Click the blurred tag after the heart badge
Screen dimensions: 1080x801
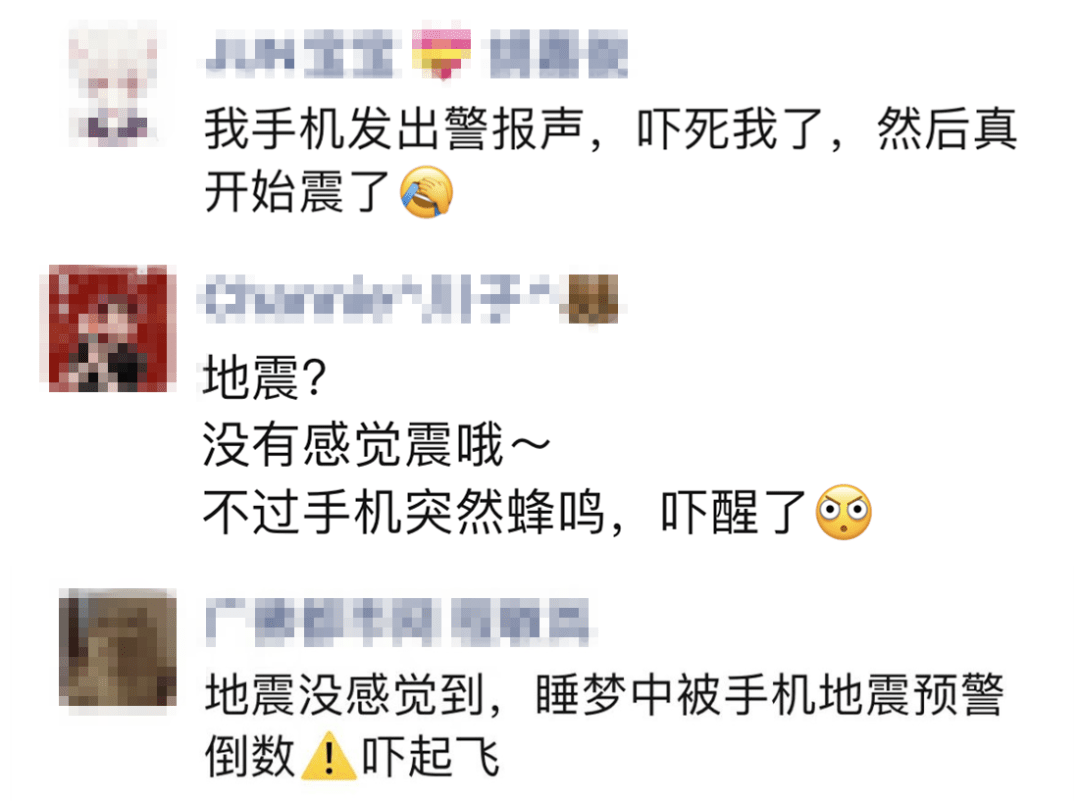pyautogui.click(x=559, y=54)
